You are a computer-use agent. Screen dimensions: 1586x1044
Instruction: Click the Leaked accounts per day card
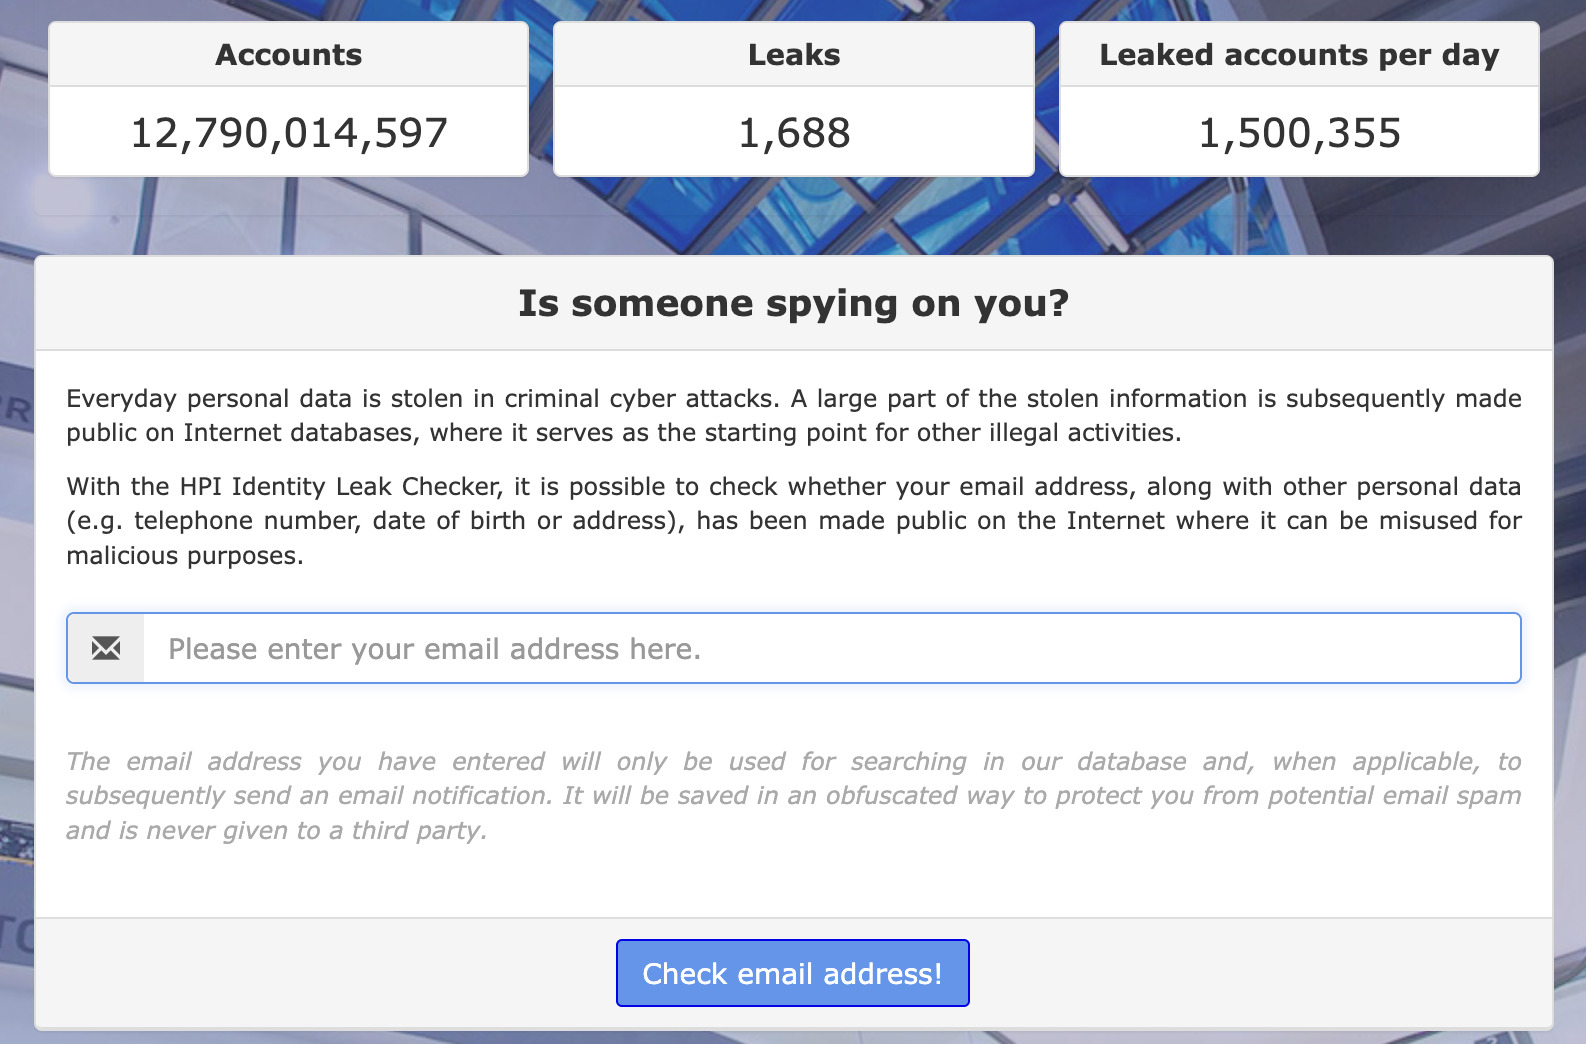pos(1299,99)
